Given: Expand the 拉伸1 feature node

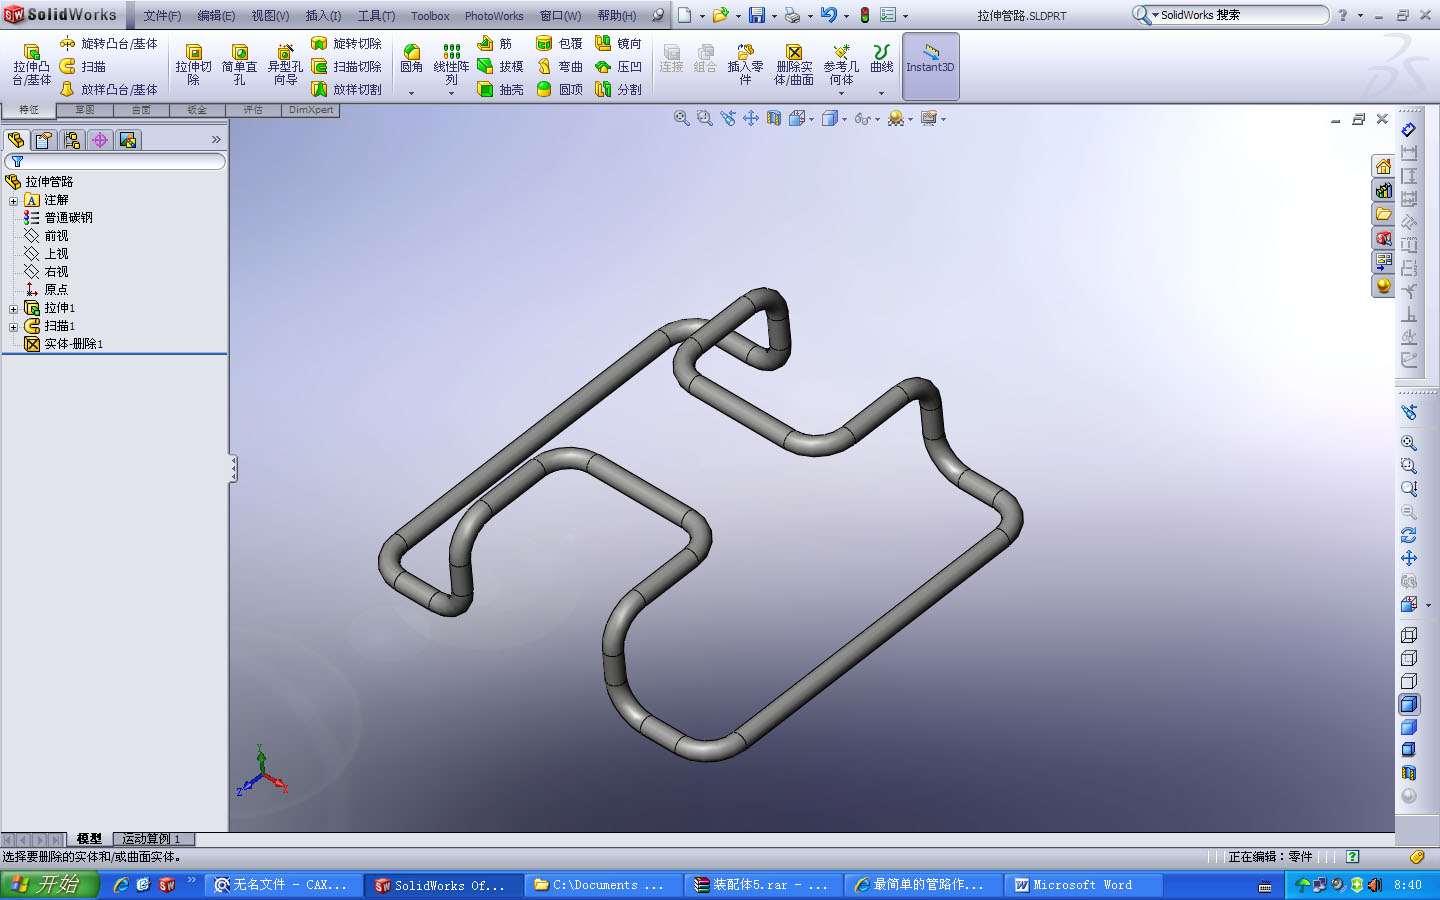Looking at the screenshot, I should point(14,309).
